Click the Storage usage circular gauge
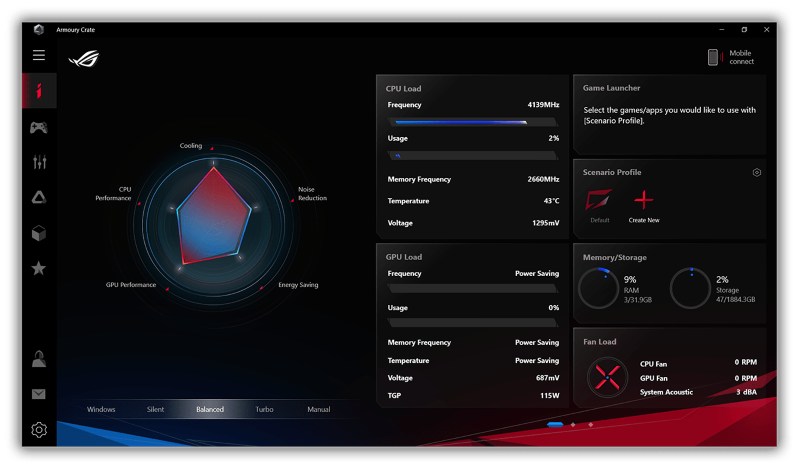800x467 pixels. click(690, 288)
